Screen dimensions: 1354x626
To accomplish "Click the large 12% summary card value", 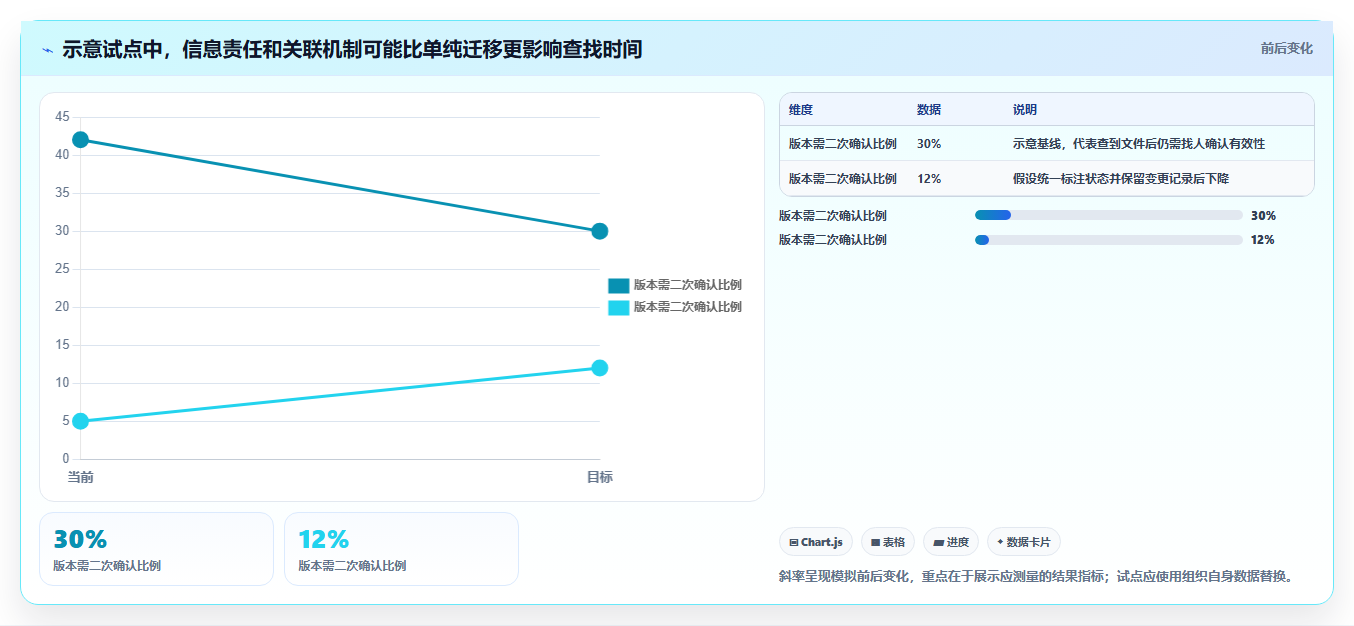I will tap(324, 540).
